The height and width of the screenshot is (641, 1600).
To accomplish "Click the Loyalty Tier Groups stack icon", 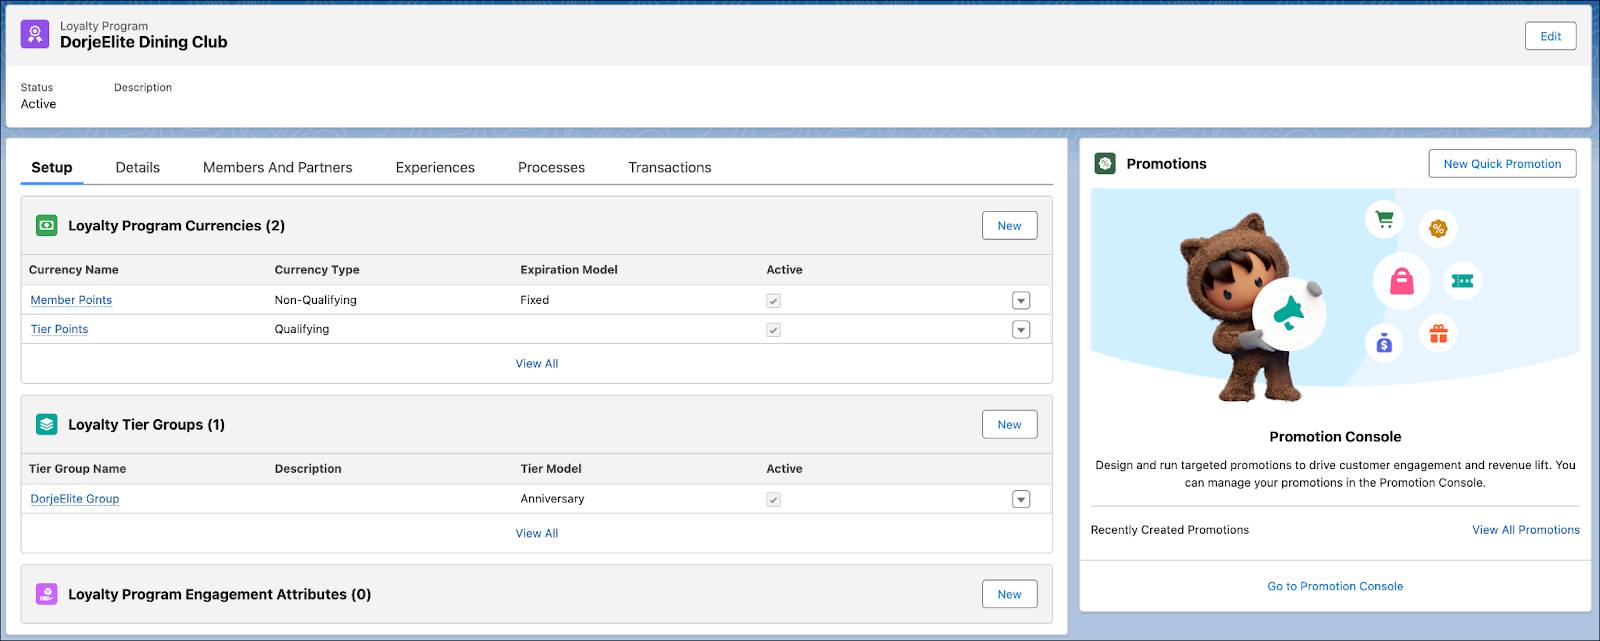I will (x=47, y=425).
